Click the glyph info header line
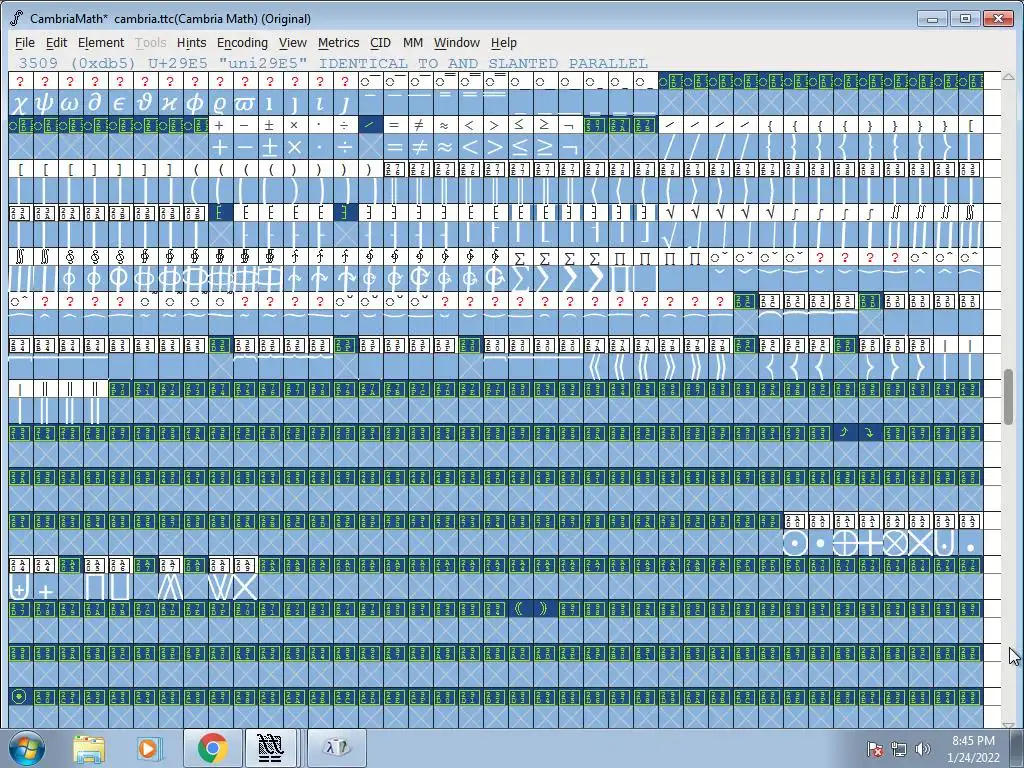This screenshot has width=1024, height=768. pyautogui.click(x=333, y=63)
